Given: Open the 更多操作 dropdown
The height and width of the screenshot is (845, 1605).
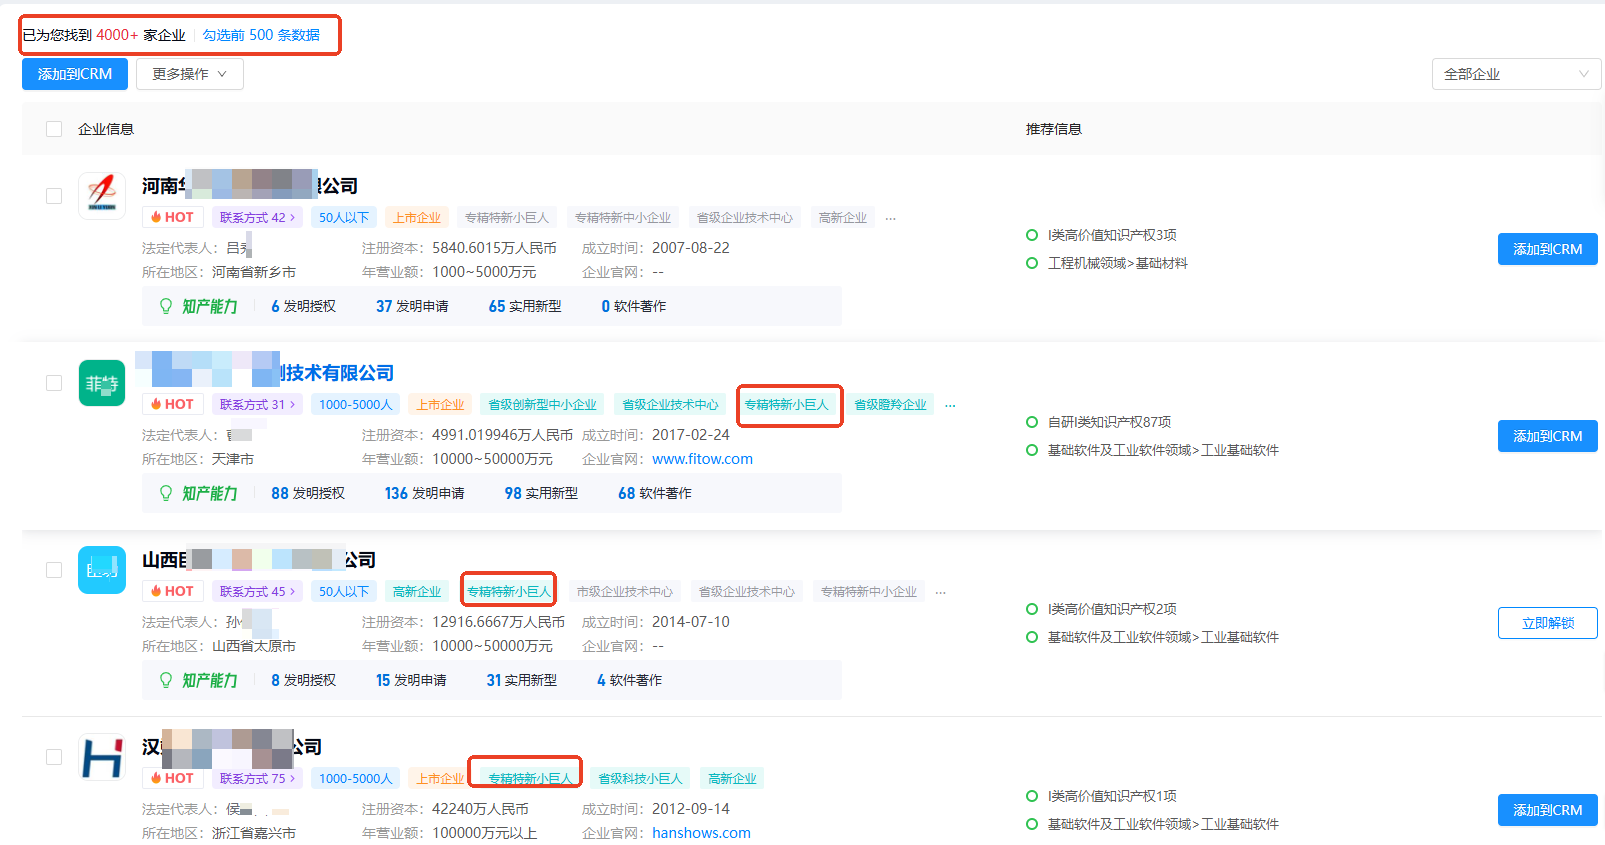Looking at the screenshot, I should 190,74.
